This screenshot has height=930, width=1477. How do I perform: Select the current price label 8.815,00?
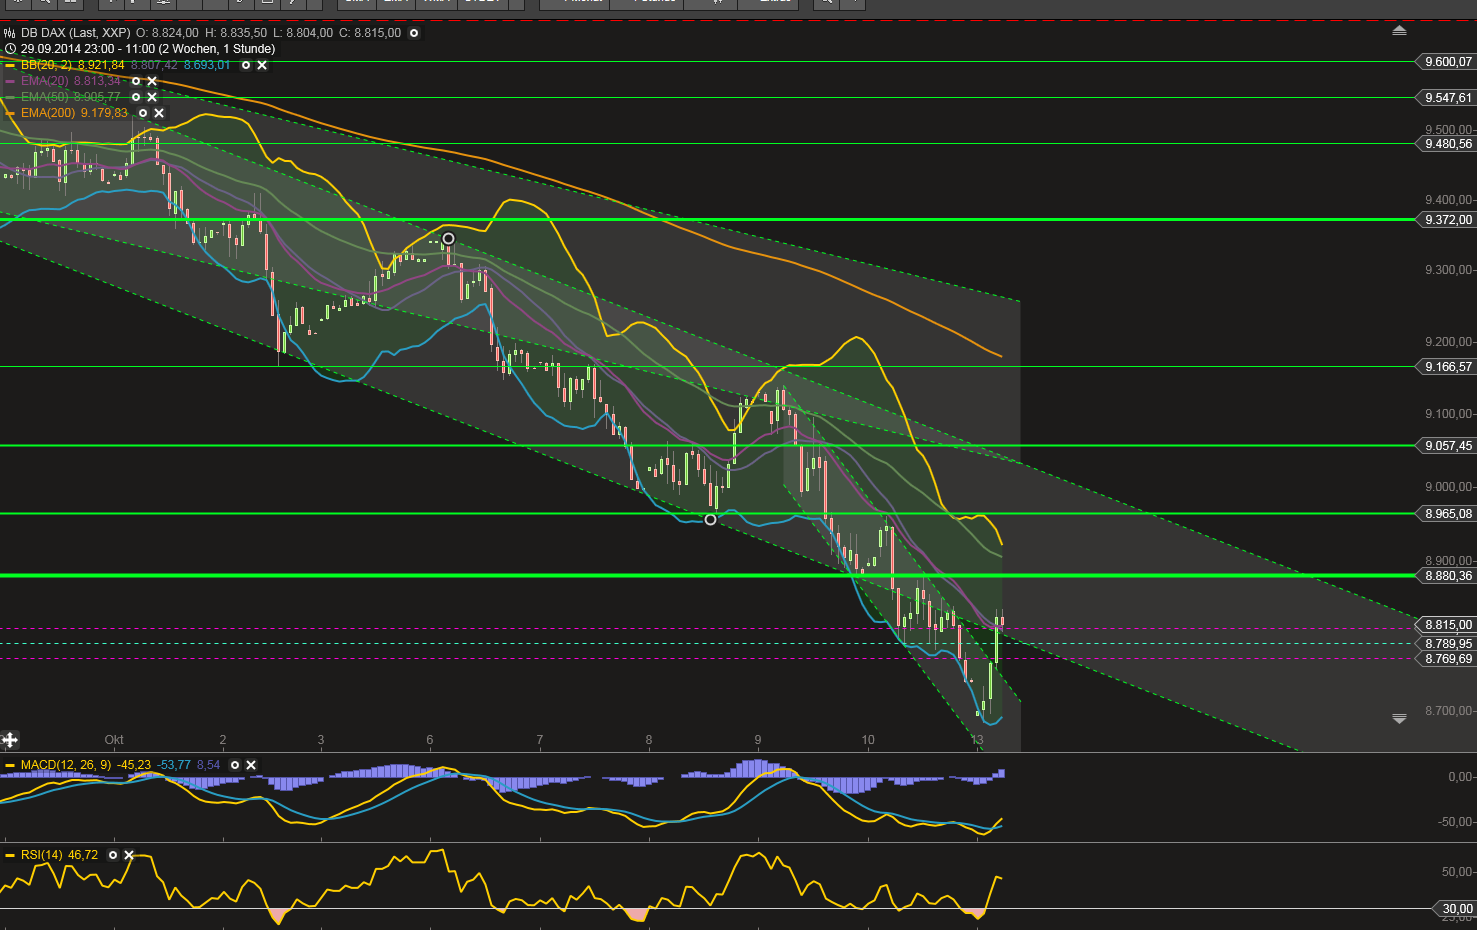[1446, 625]
